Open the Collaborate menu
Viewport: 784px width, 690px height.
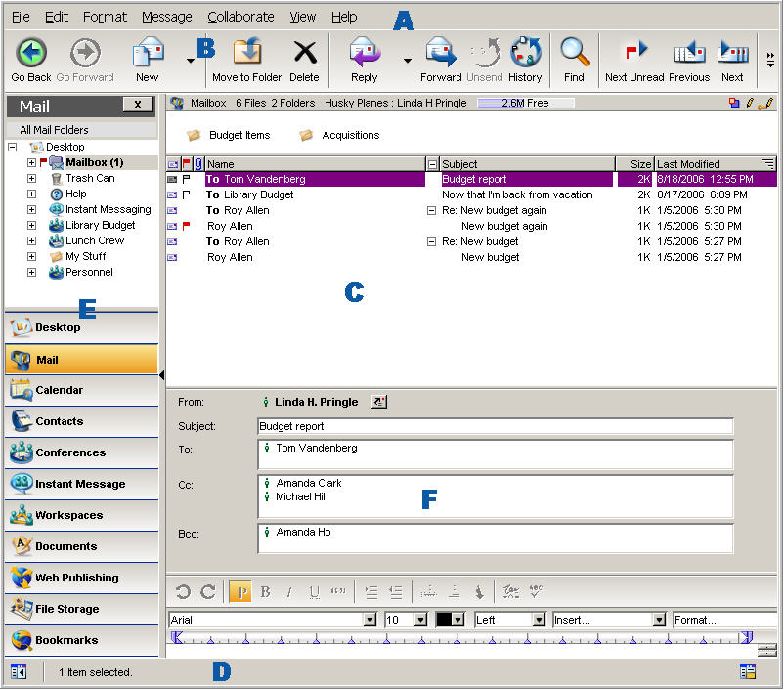click(x=240, y=17)
